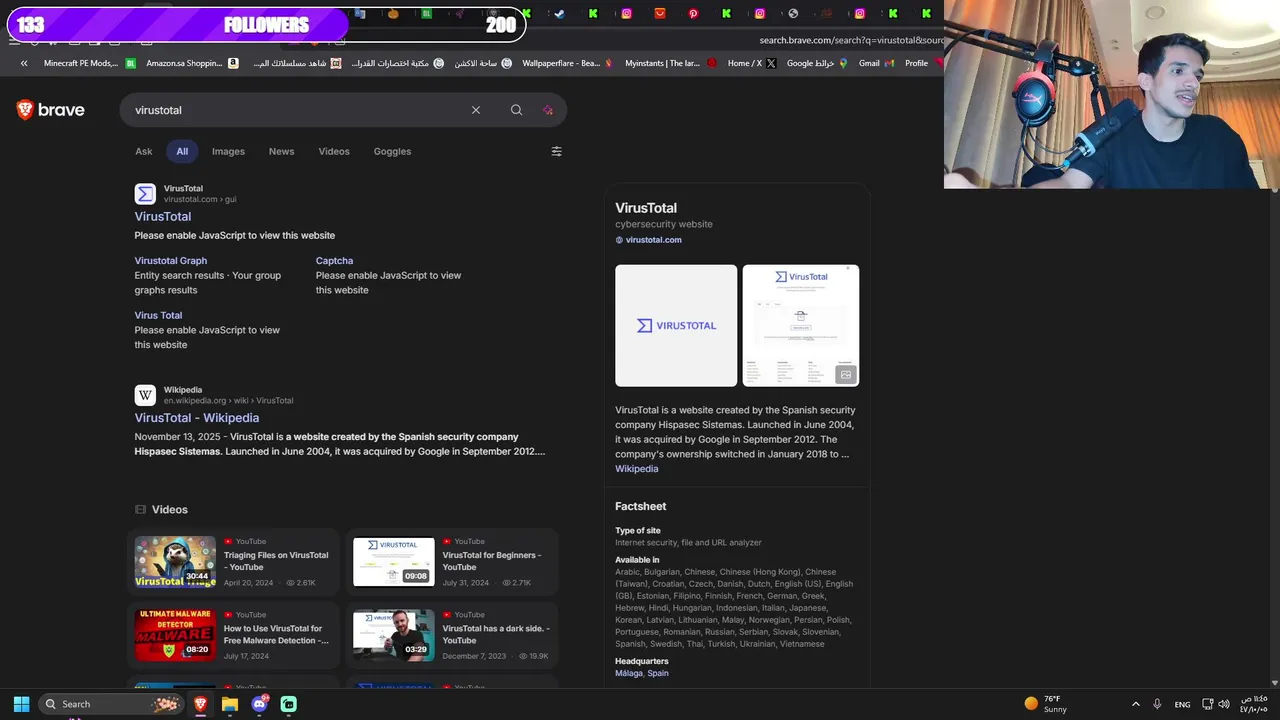1280x720 pixels.
Task: Open VirusTotal - Wikipedia result
Action: coord(197,418)
